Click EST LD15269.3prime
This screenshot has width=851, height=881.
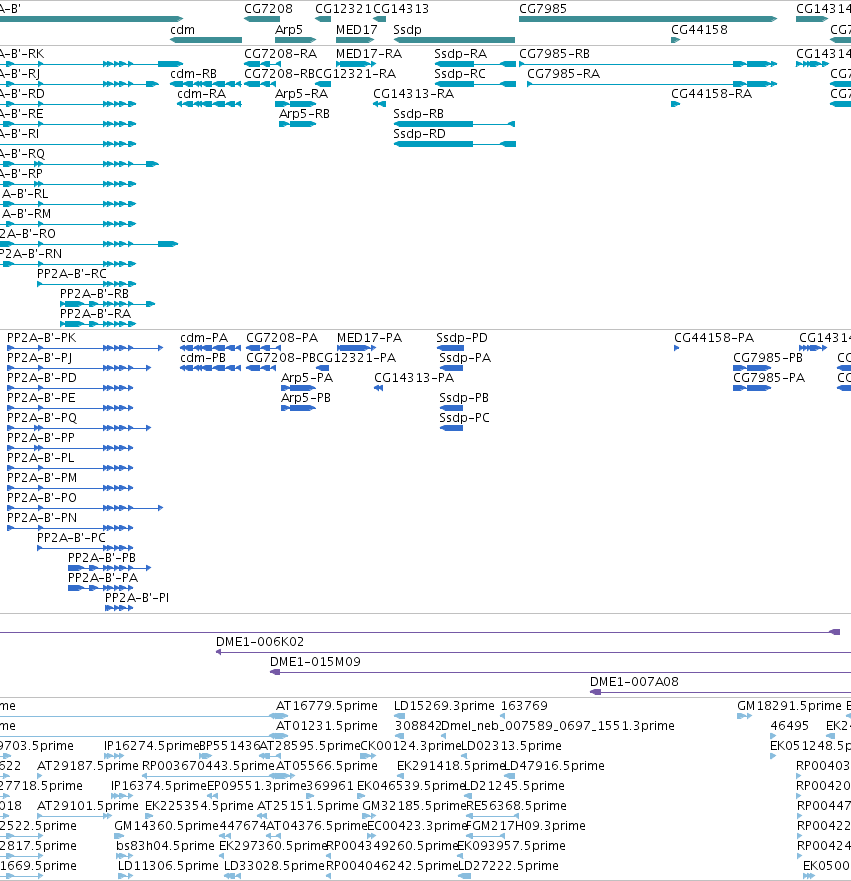coord(399,716)
